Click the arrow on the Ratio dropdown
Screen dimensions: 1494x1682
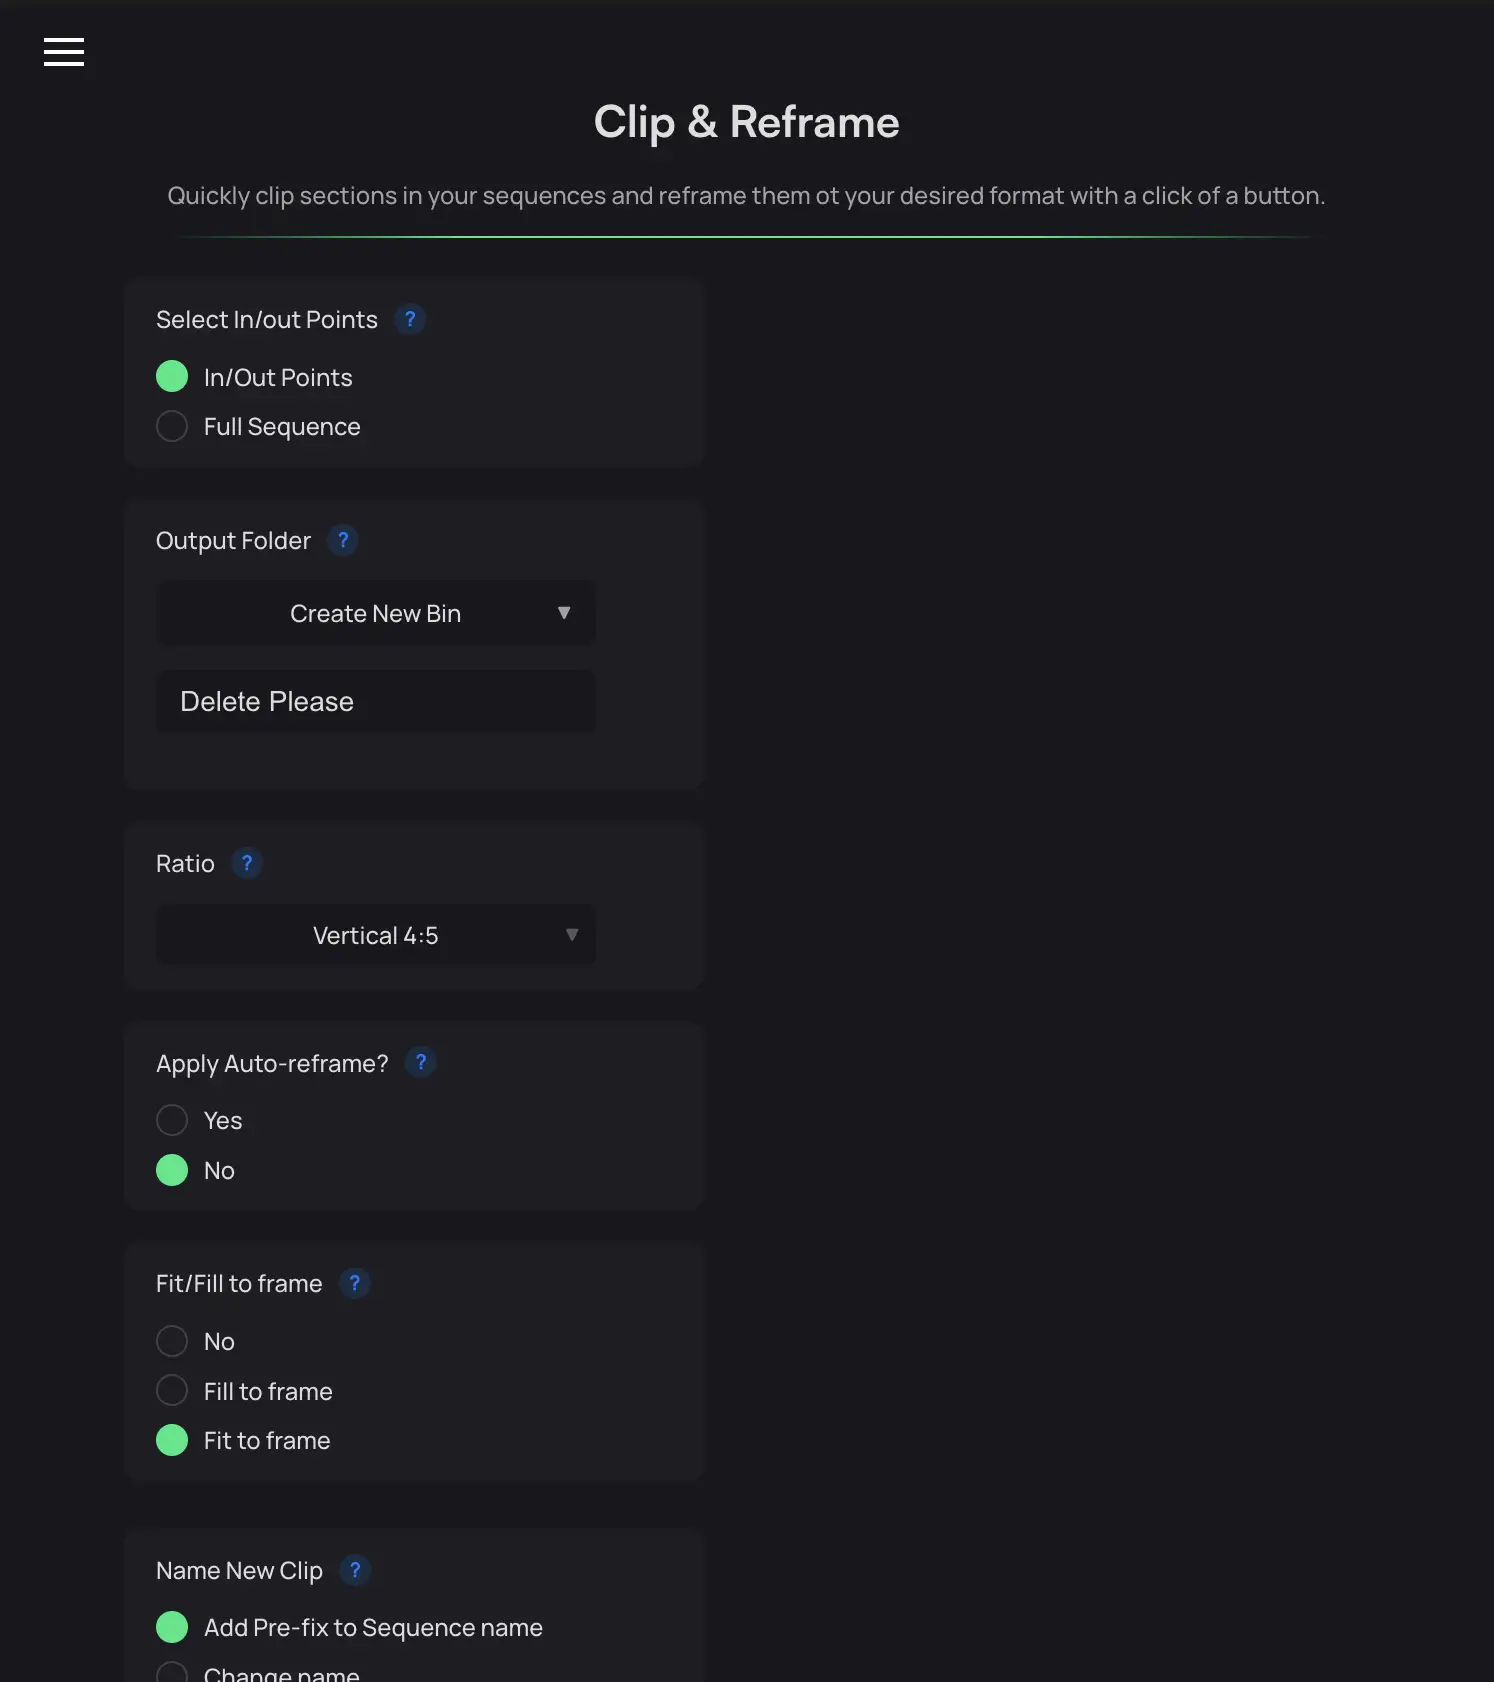pos(572,935)
